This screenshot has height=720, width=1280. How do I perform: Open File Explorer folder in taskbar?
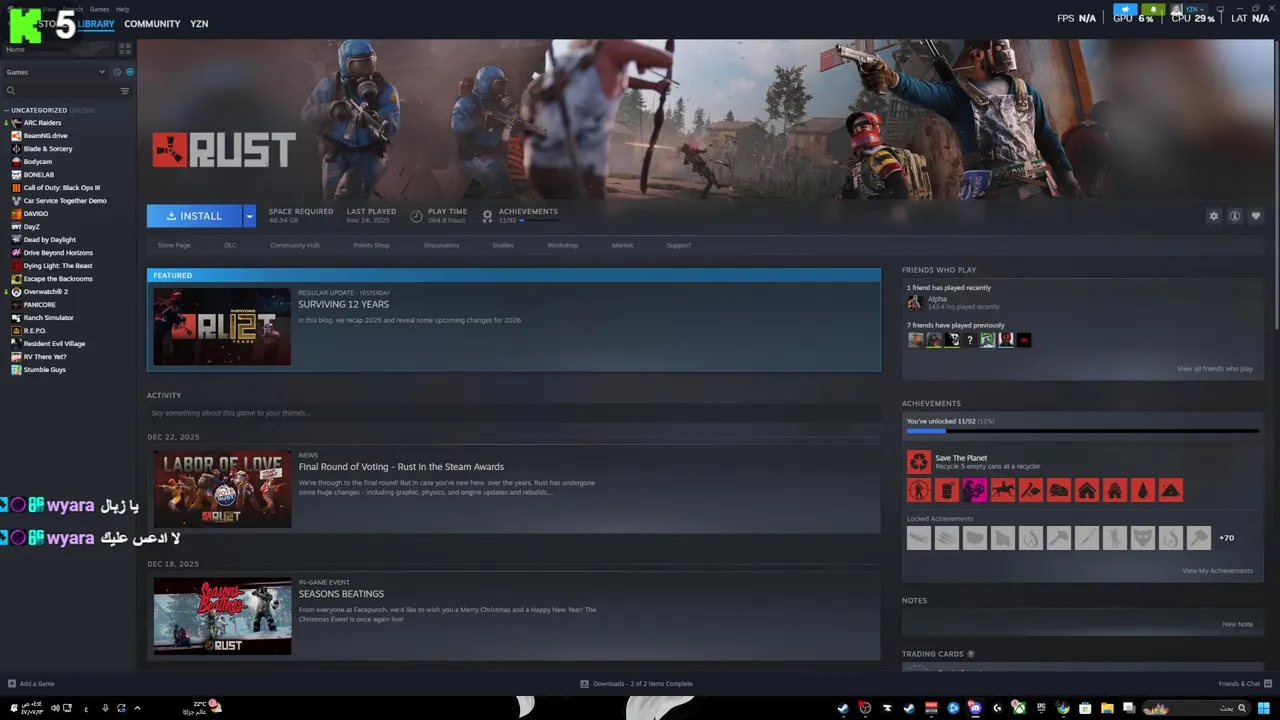click(1107, 708)
